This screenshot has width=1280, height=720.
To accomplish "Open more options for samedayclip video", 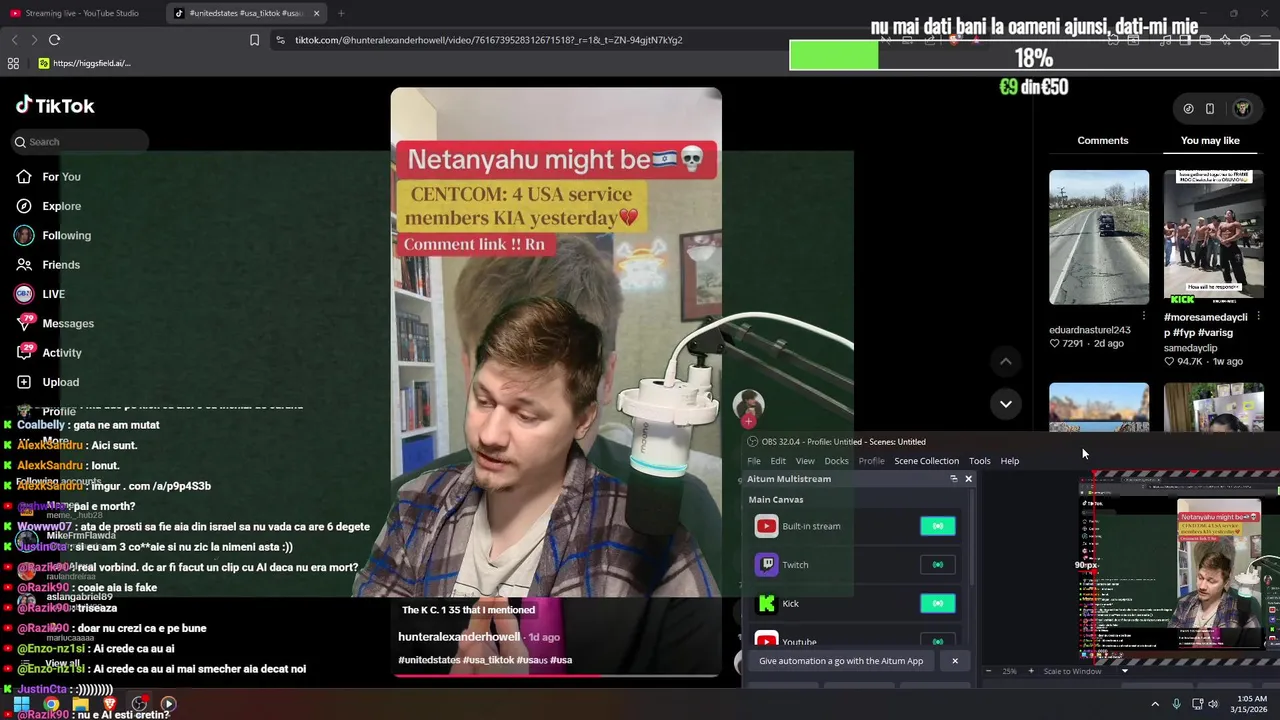I will pyautogui.click(x=1258, y=317).
